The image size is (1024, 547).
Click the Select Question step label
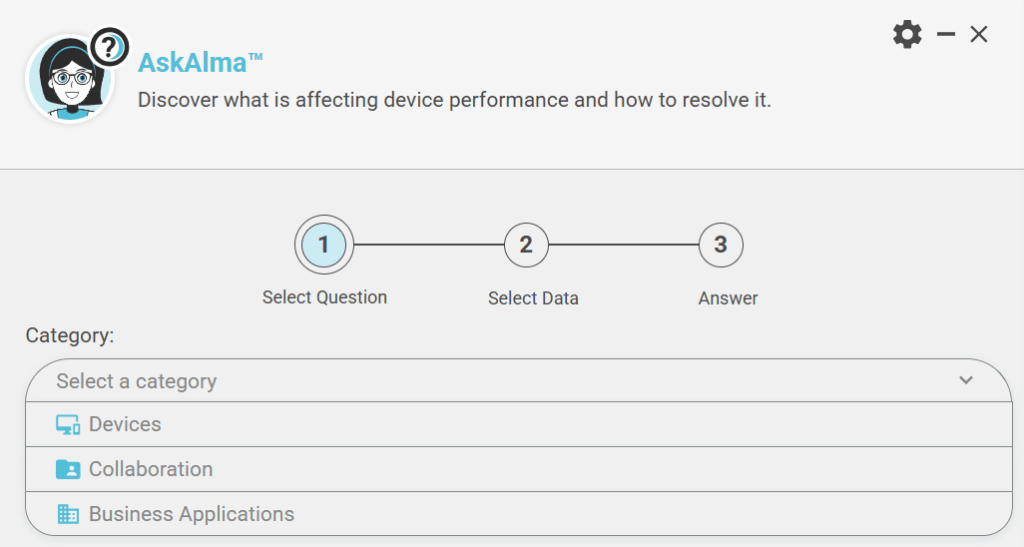324,297
